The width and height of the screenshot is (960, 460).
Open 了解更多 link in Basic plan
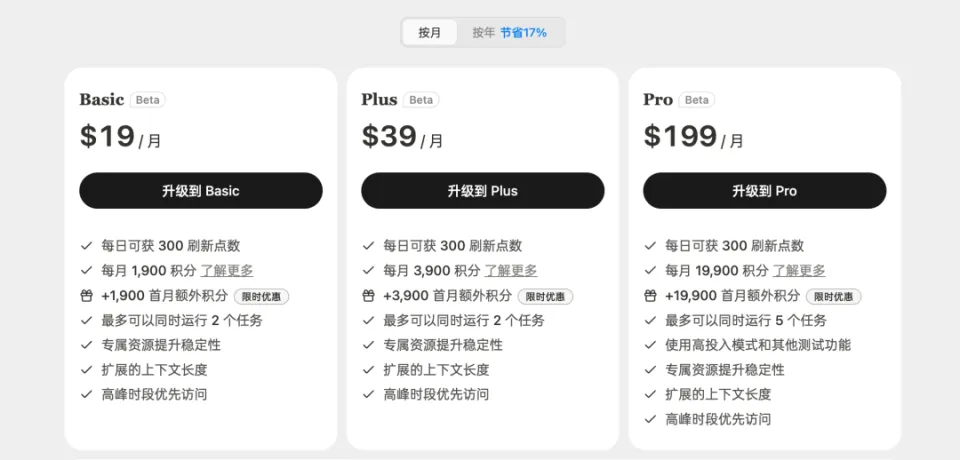click(x=227, y=271)
